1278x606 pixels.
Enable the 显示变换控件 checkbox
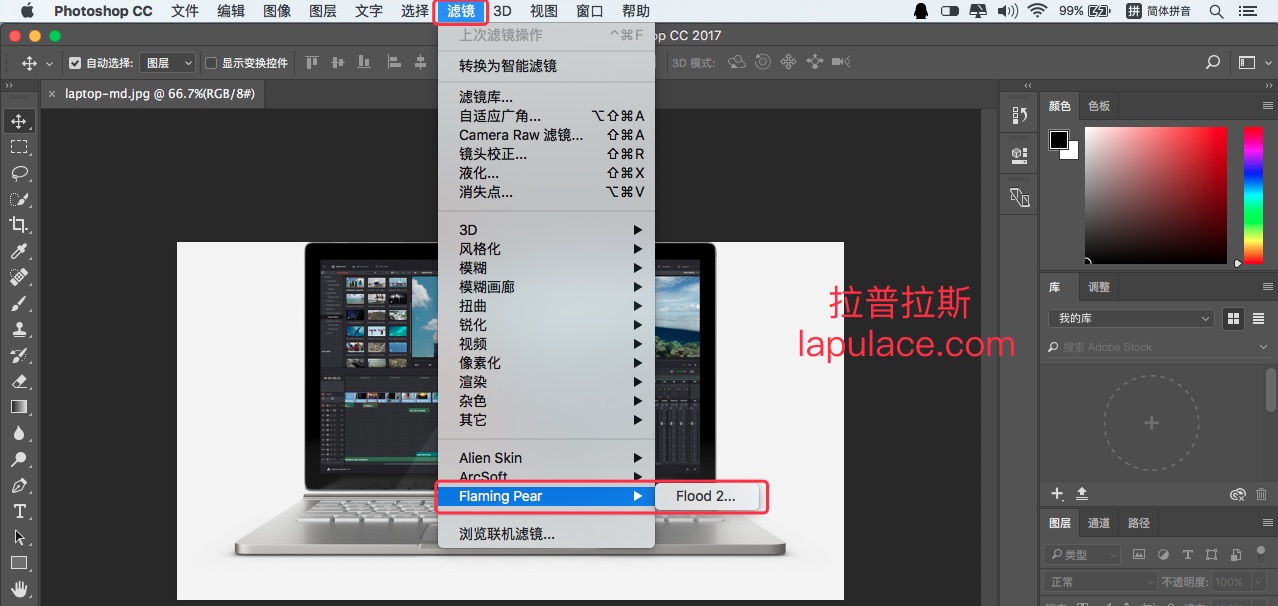coord(211,63)
